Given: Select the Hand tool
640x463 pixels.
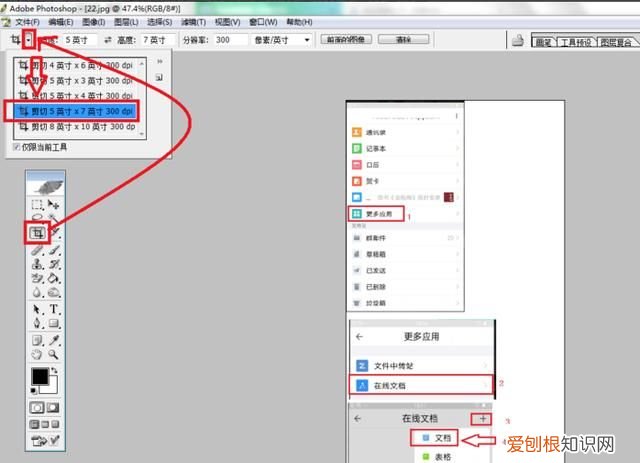Looking at the screenshot, I should [x=38, y=354].
